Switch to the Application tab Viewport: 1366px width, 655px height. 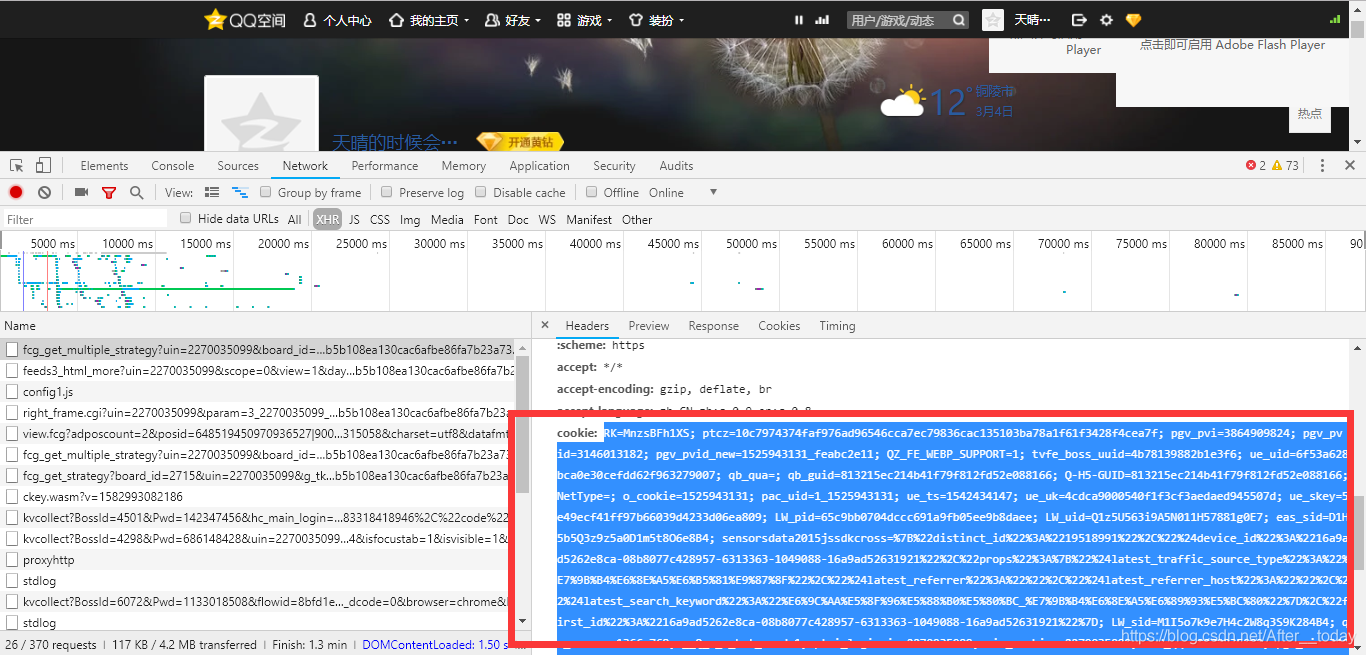coord(539,166)
